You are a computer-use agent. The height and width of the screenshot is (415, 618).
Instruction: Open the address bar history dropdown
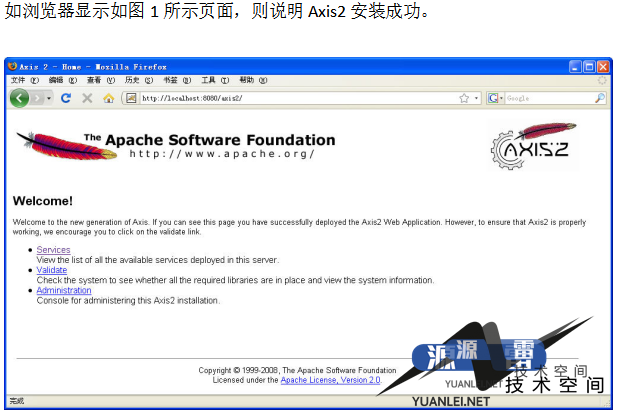click(476, 98)
